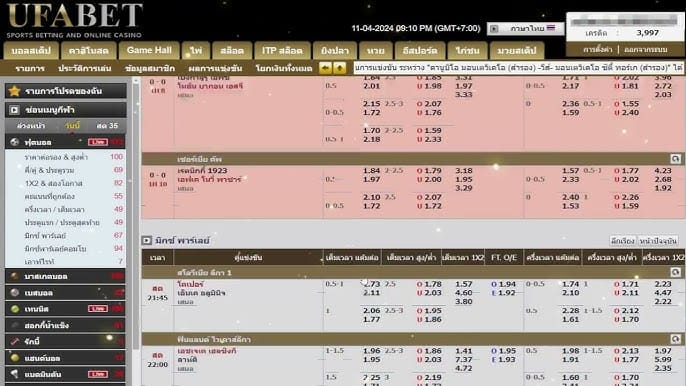Viewport: 686px width, 386px height.
Task: Click the basketball icon in sidebar
Action: click(x=14, y=276)
